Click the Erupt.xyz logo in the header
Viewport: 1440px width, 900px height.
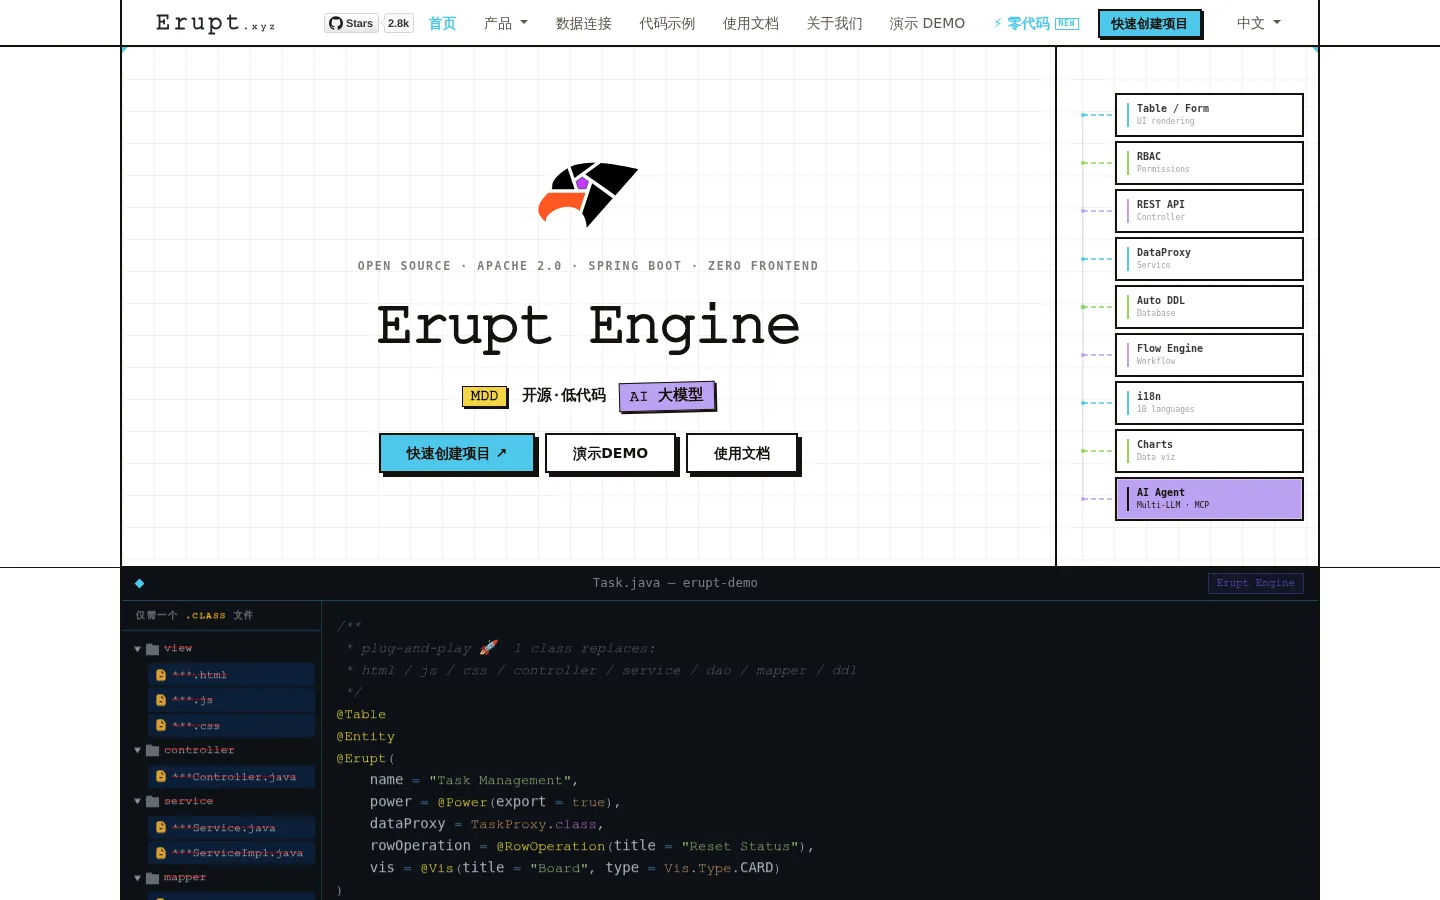[216, 23]
